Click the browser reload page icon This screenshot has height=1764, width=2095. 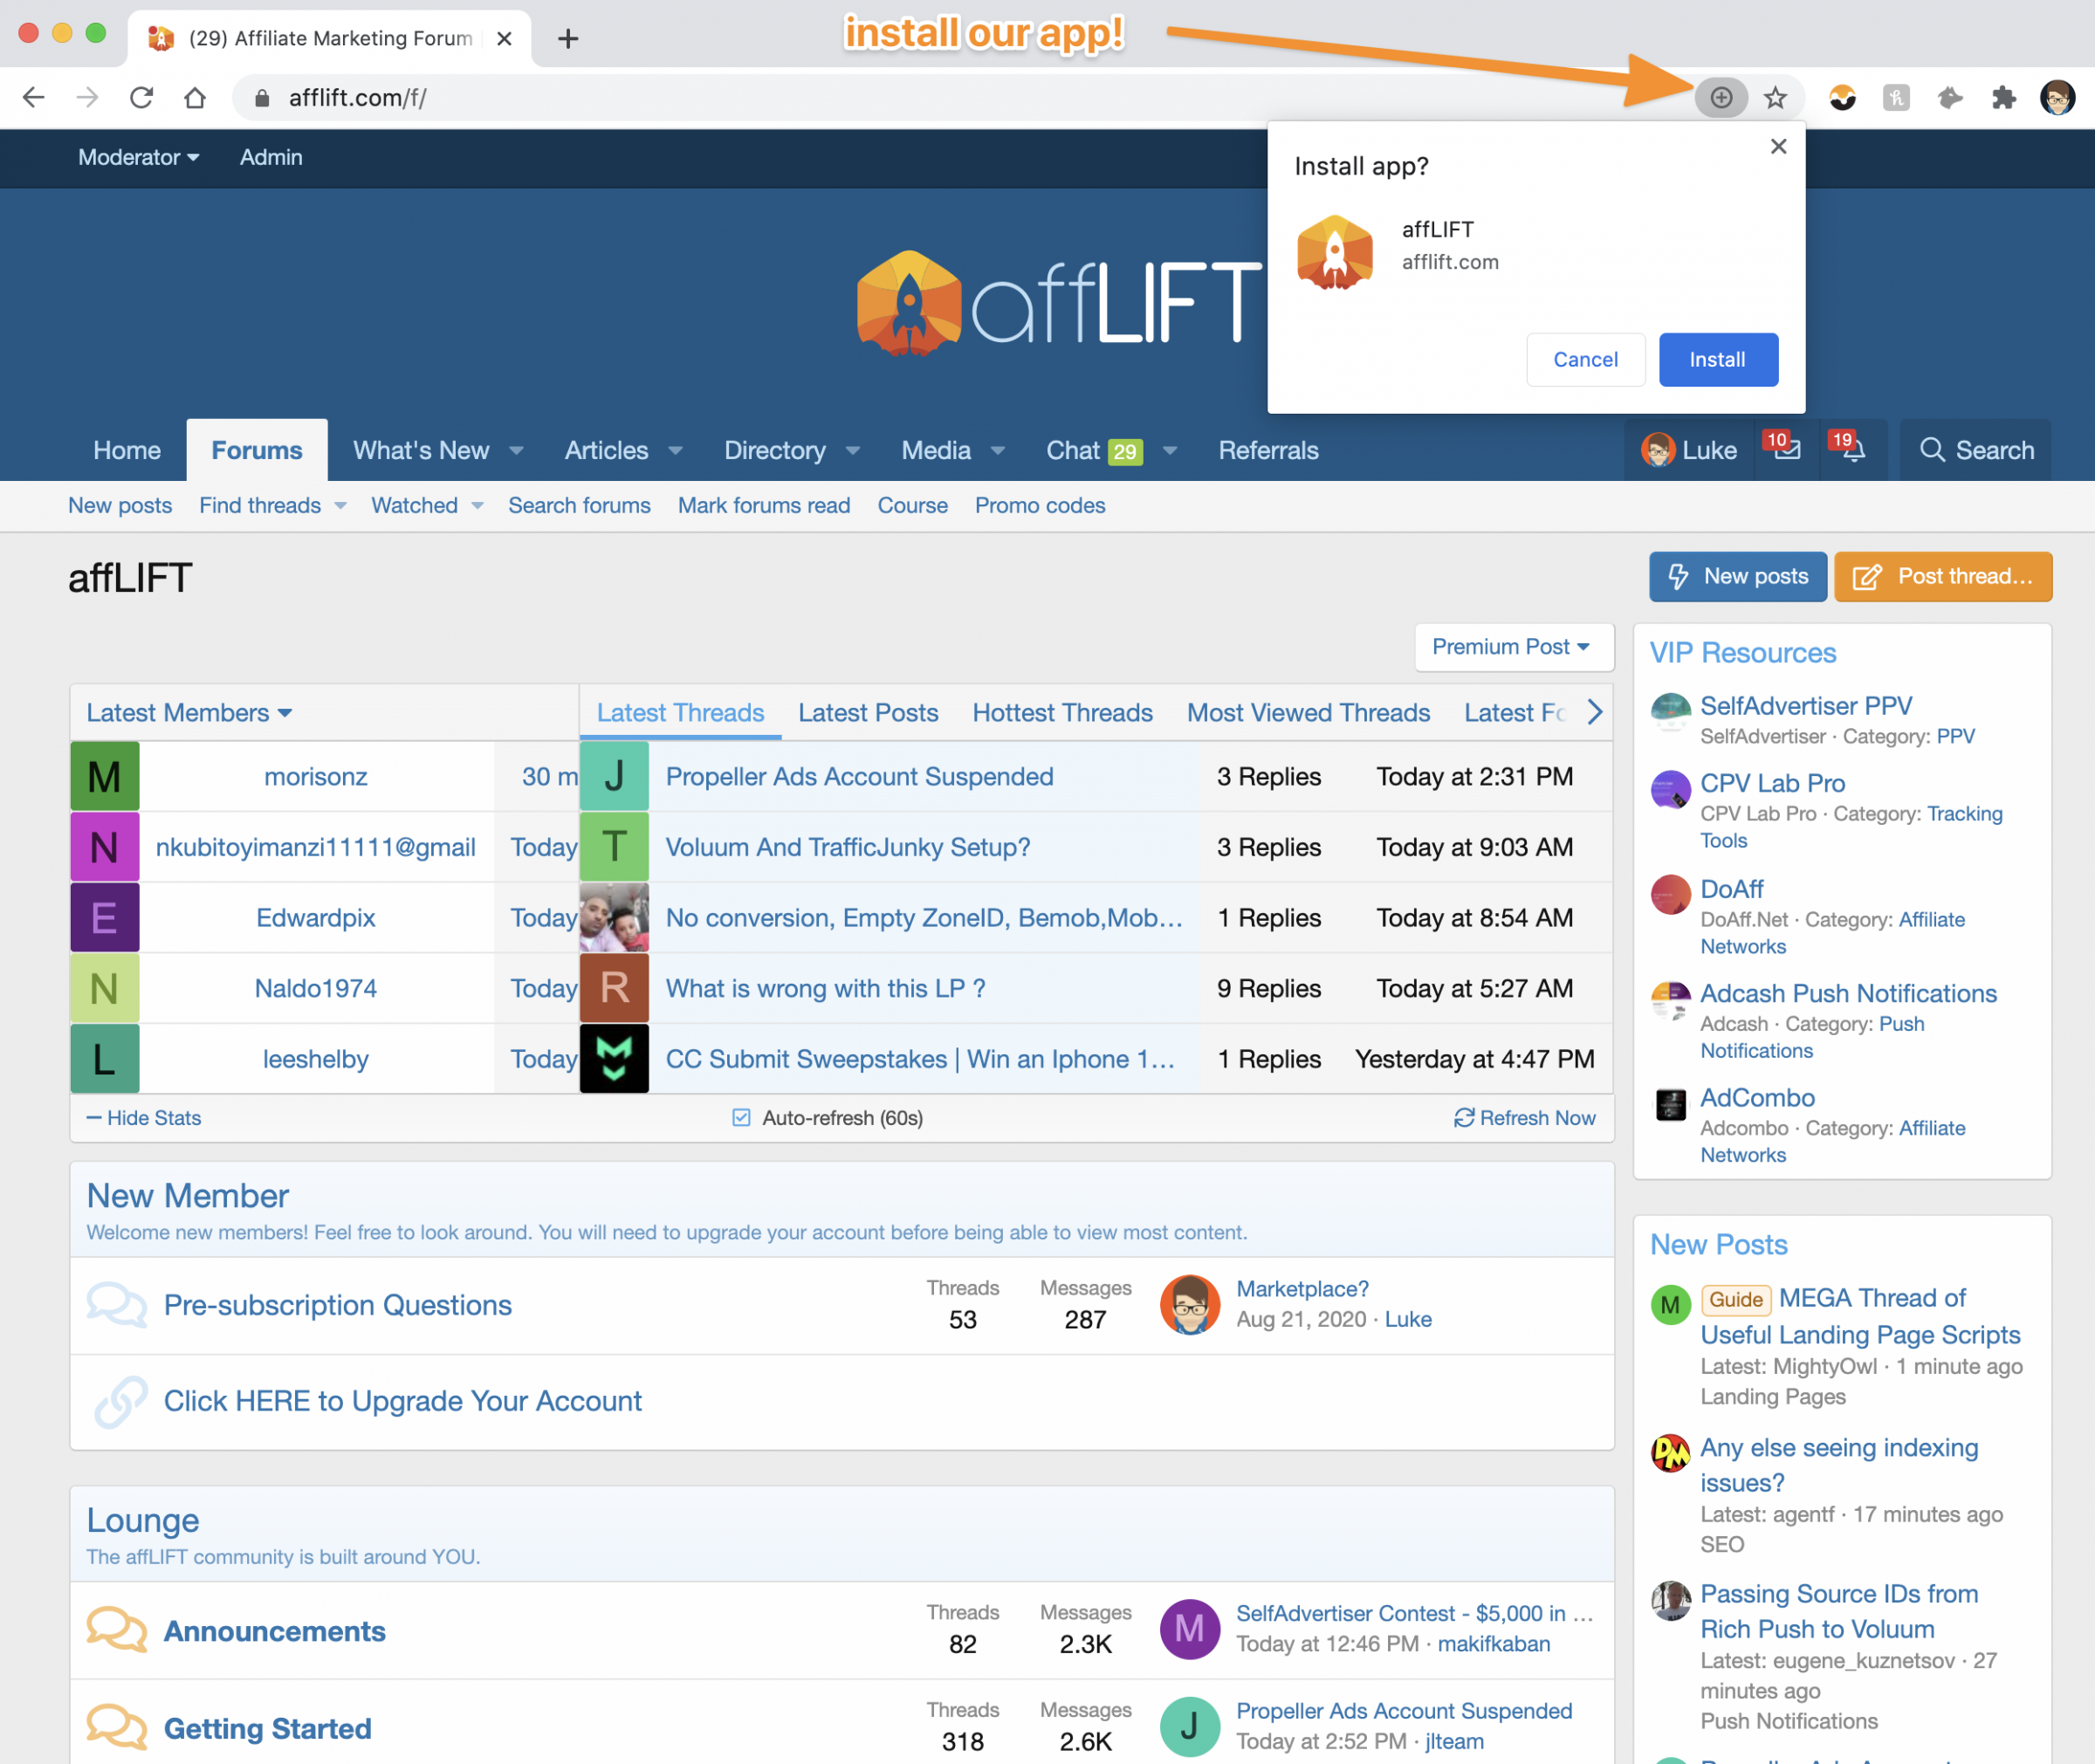tap(141, 97)
